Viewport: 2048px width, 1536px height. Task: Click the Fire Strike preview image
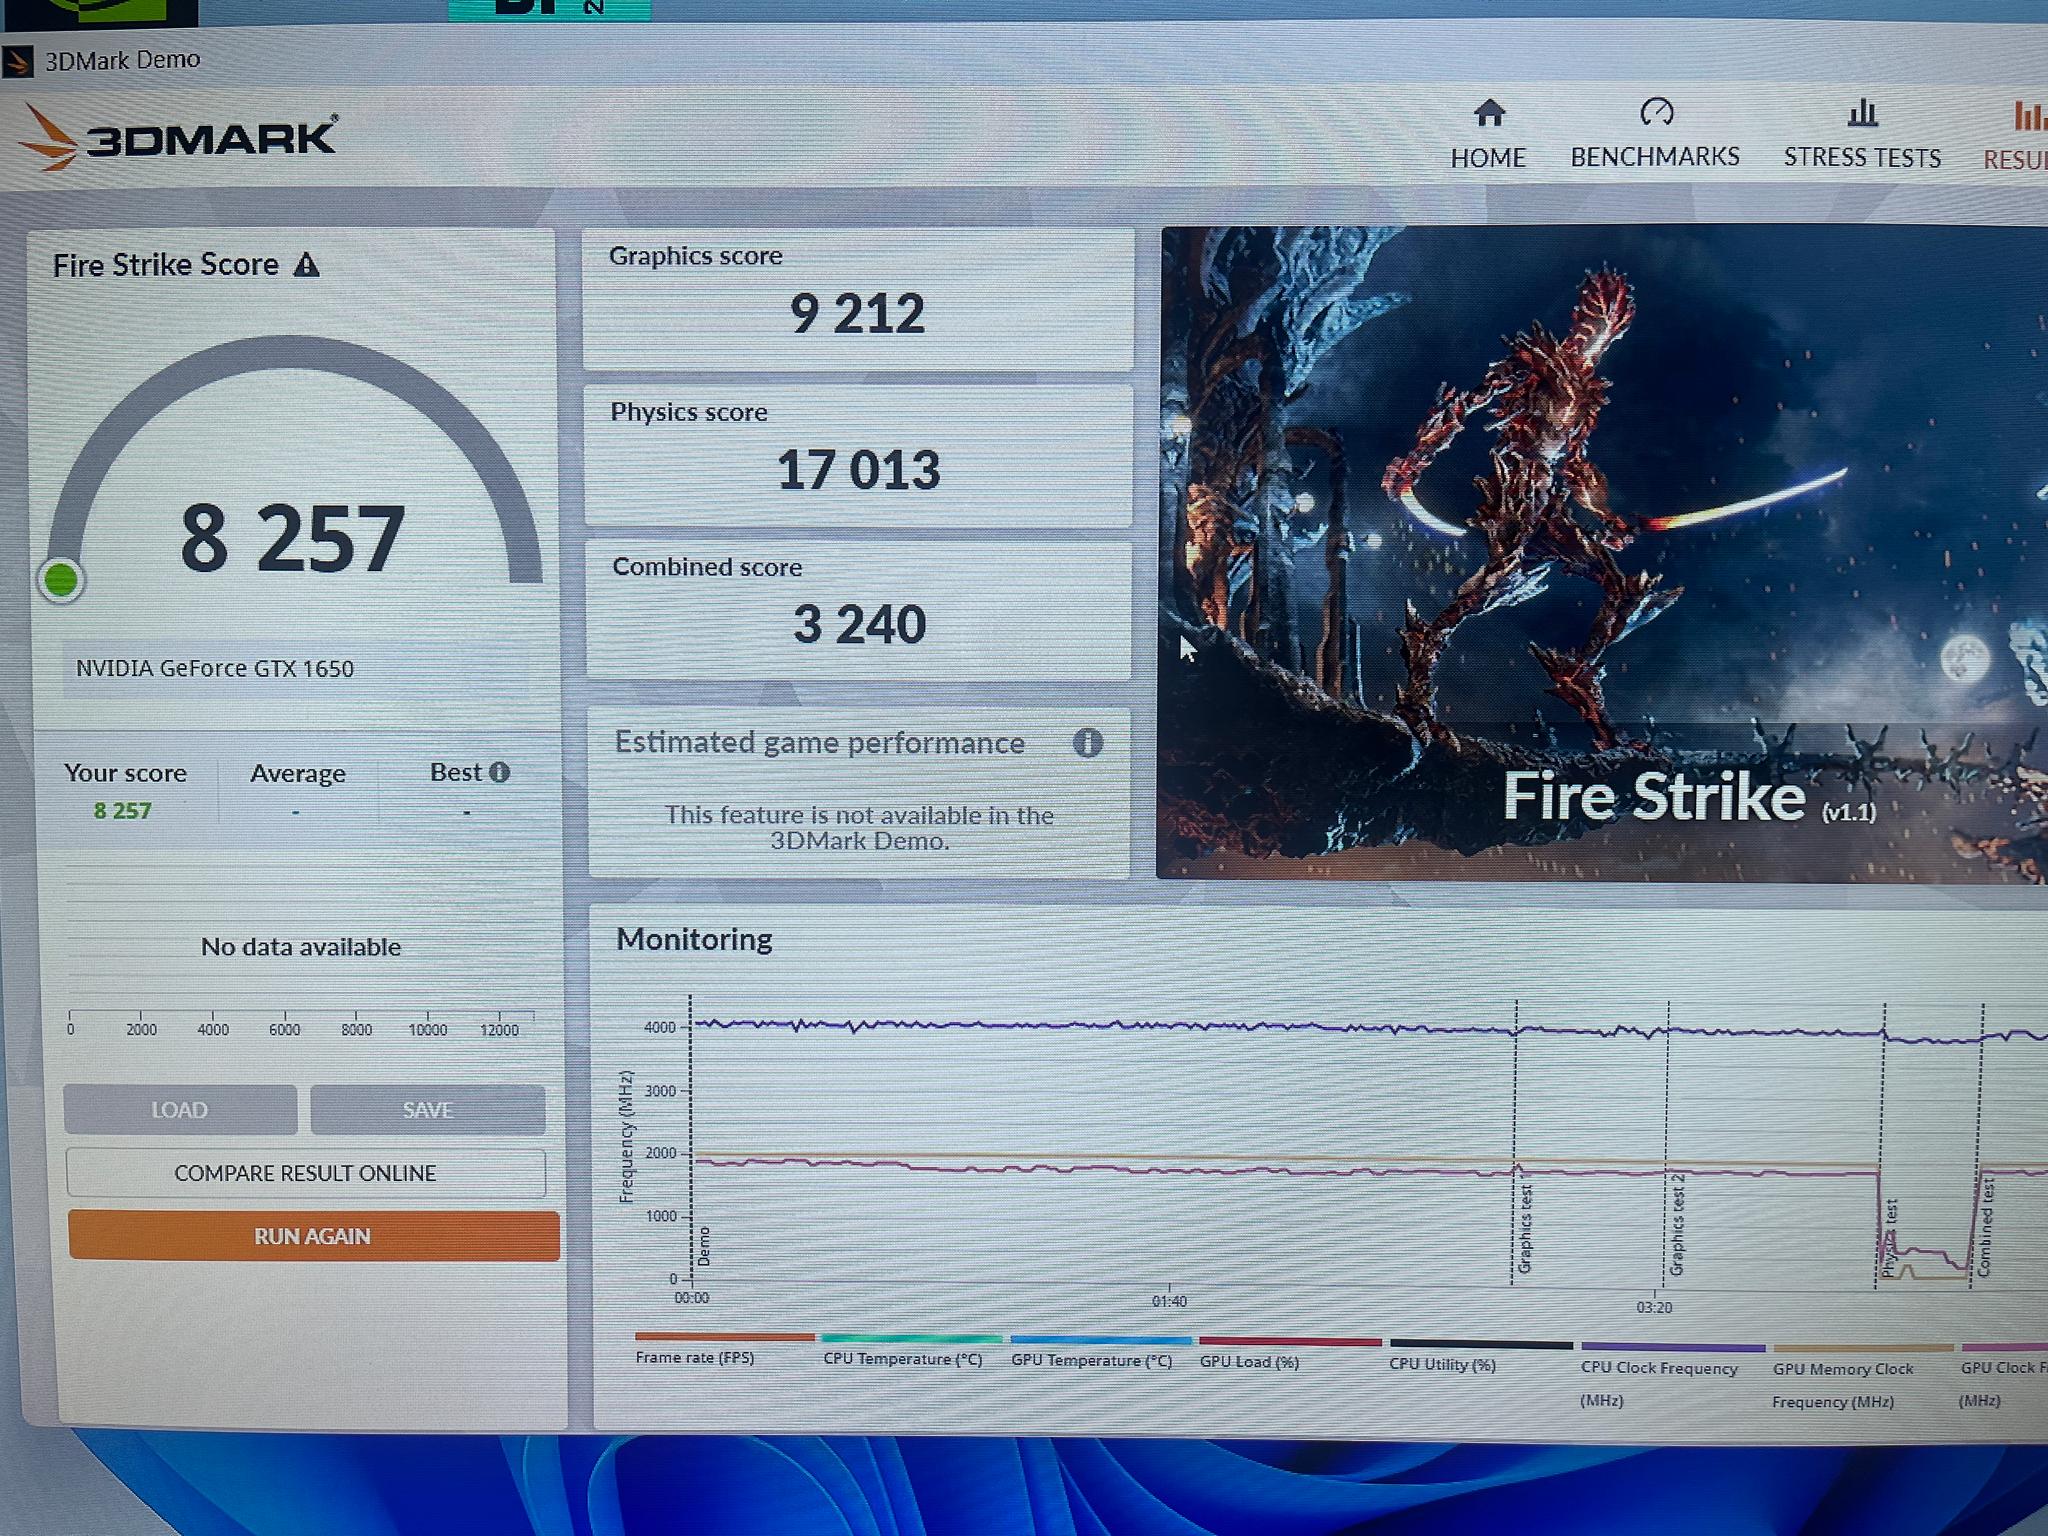(x=1602, y=554)
